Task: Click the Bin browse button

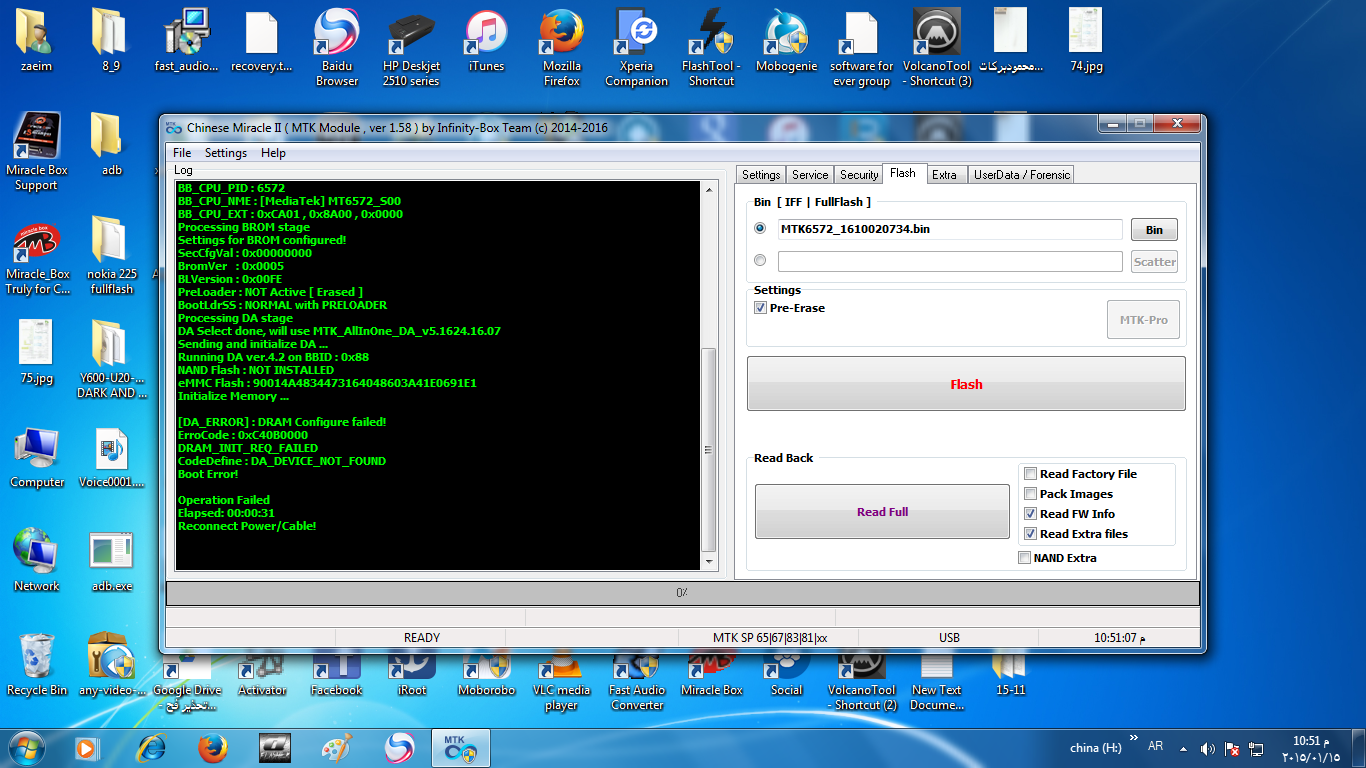Action: tap(1154, 230)
